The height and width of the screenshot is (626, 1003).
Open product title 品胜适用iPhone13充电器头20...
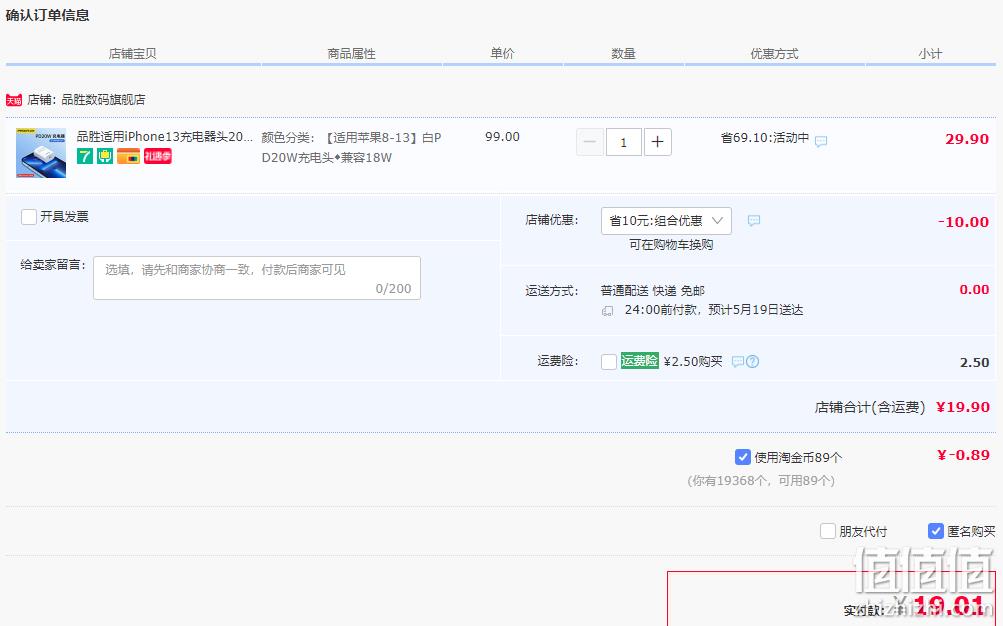[x=164, y=137]
